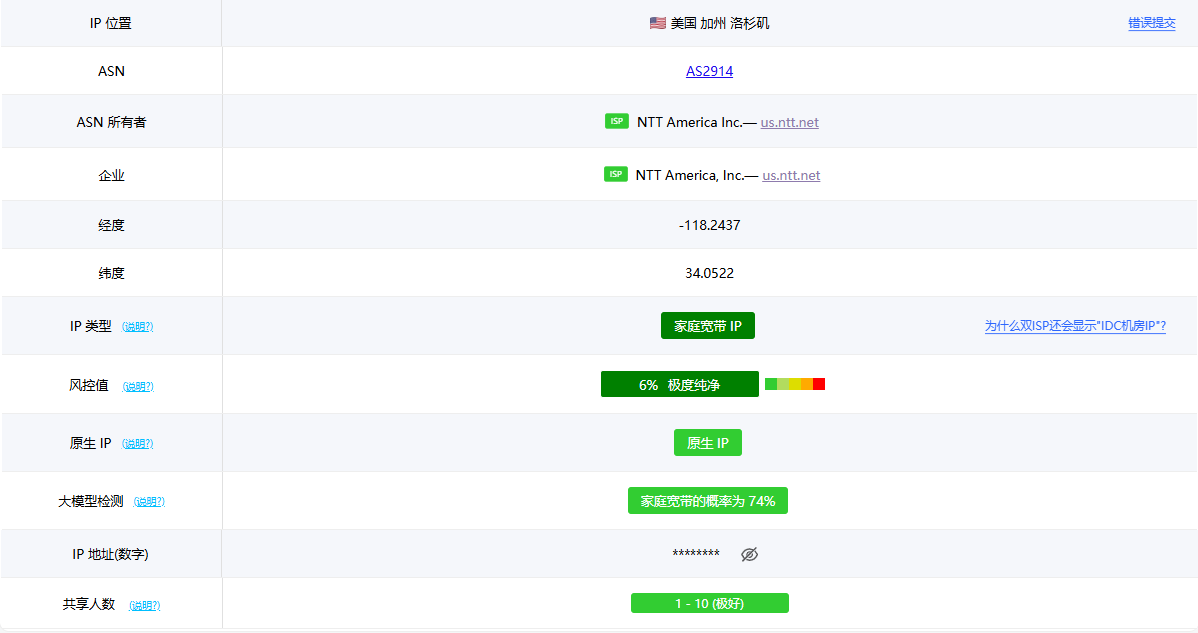Open the 错误提交 link
The width and height of the screenshot is (1198, 633).
[1152, 23]
